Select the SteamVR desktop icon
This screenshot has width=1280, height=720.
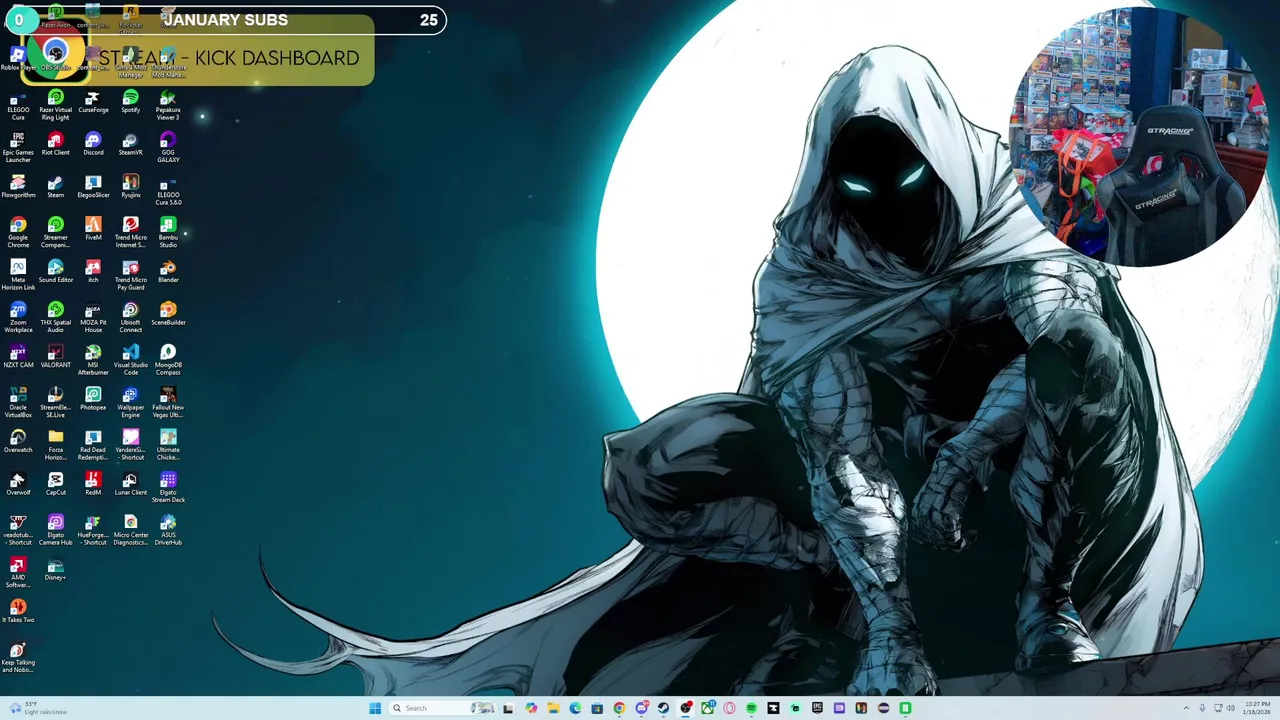(130, 144)
